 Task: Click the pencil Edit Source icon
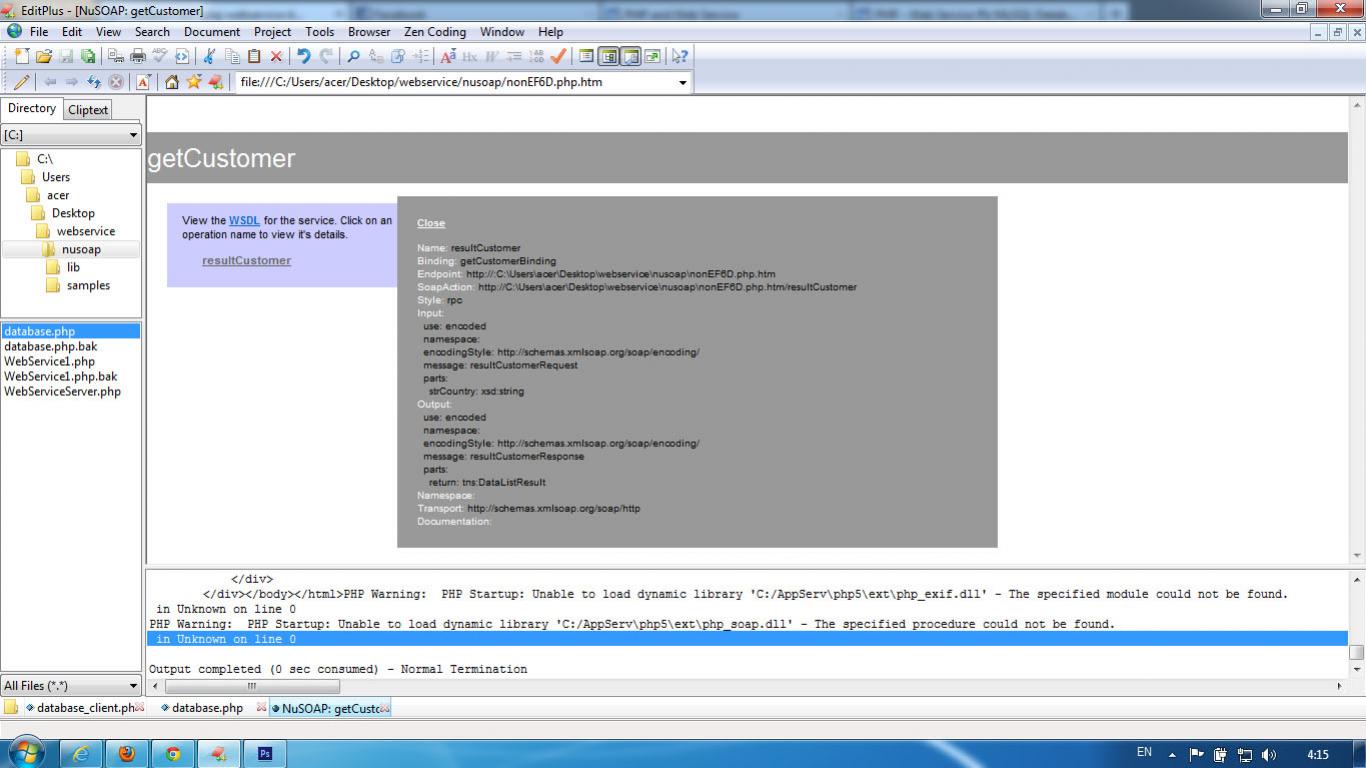(20, 82)
